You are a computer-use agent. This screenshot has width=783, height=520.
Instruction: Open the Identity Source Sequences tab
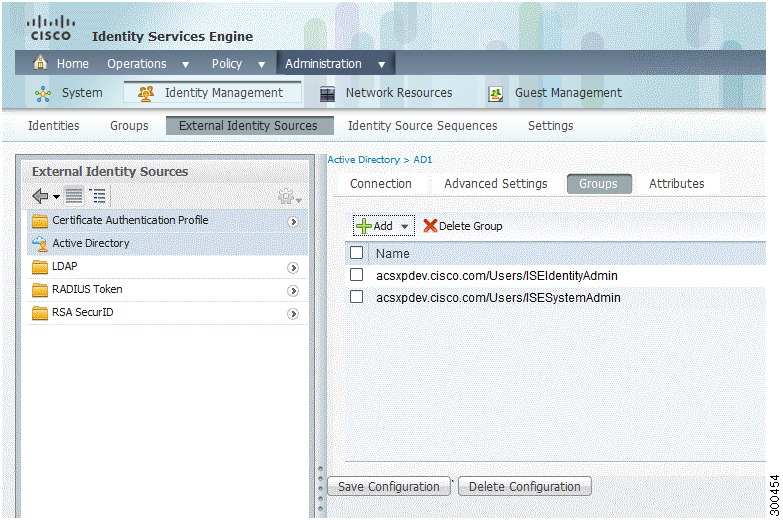[x=422, y=126]
